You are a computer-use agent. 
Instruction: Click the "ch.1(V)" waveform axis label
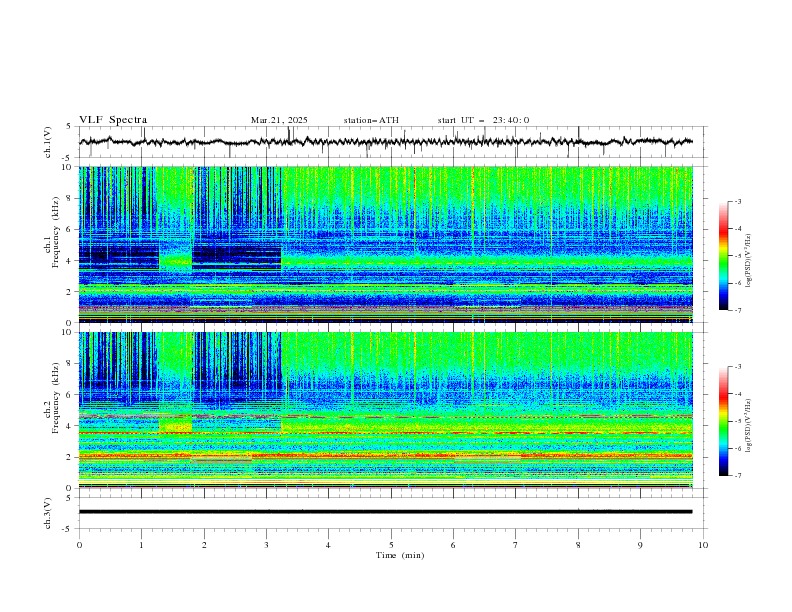(47, 142)
